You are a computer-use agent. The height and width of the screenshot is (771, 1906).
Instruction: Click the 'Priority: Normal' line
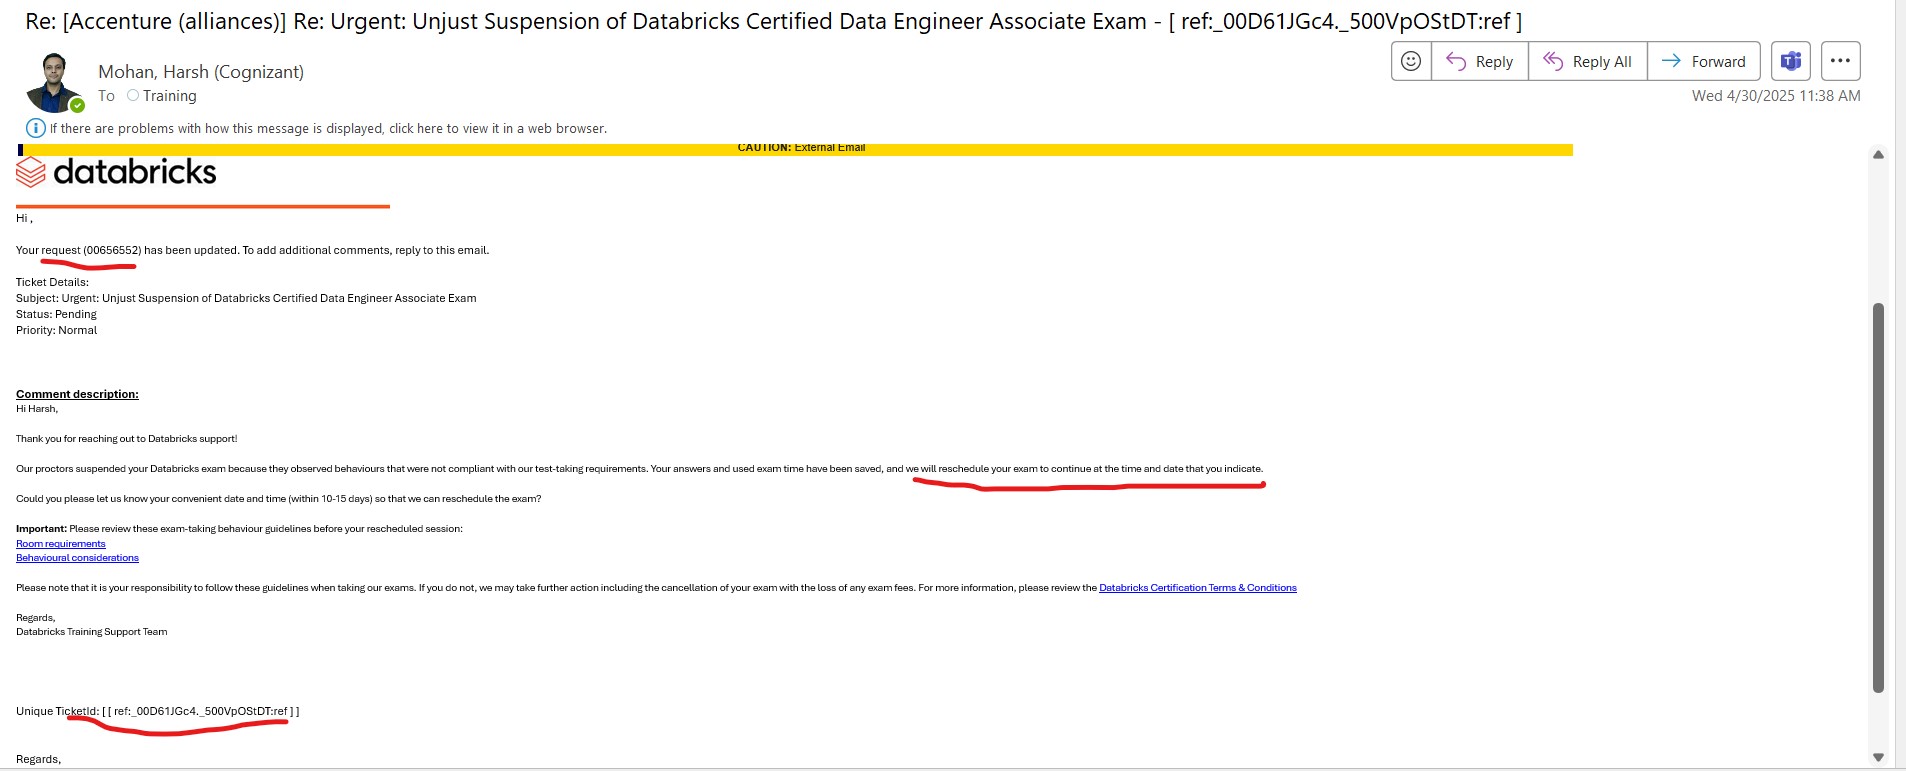click(56, 330)
